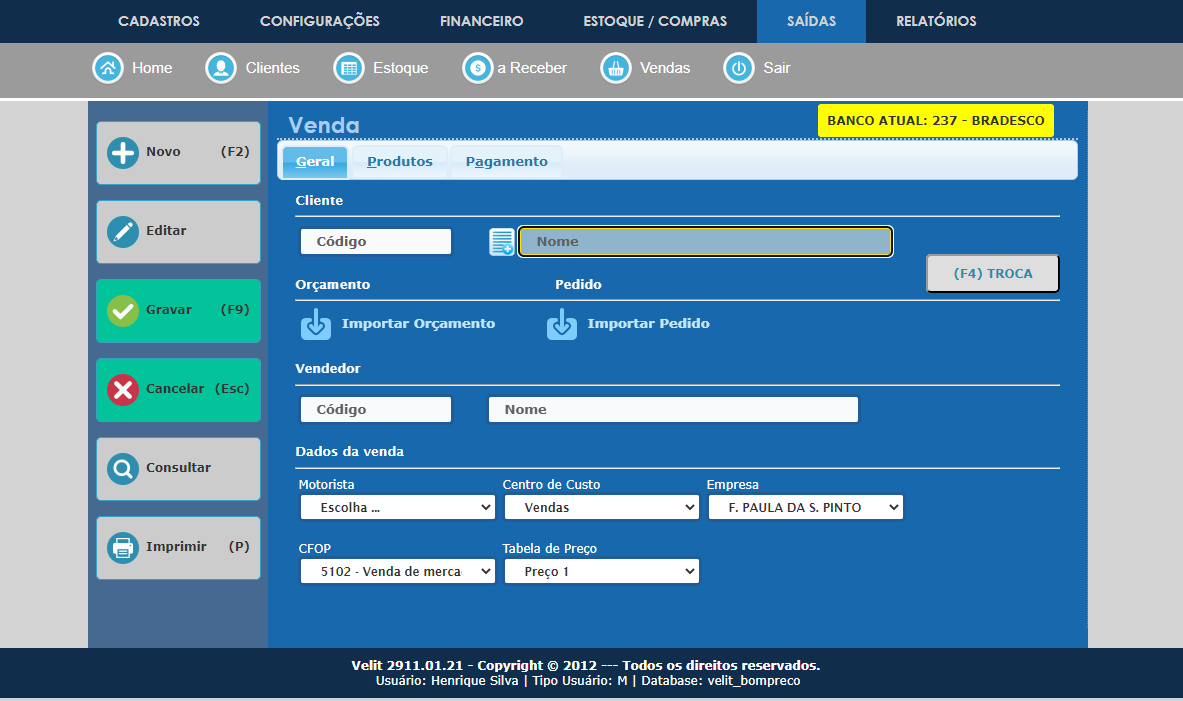The width and height of the screenshot is (1183, 701).
Task: Click the Estoque table icon
Action: point(348,68)
